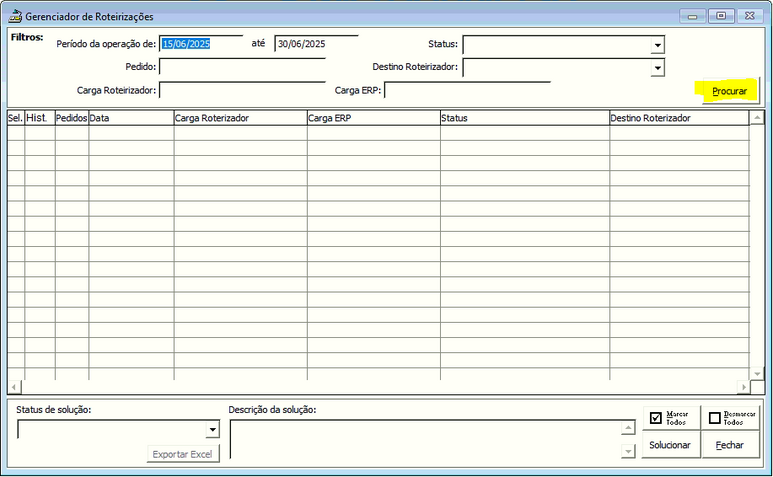Focus the Período da operação start date field
This screenshot has height=477, width=773.
click(x=201, y=43)
